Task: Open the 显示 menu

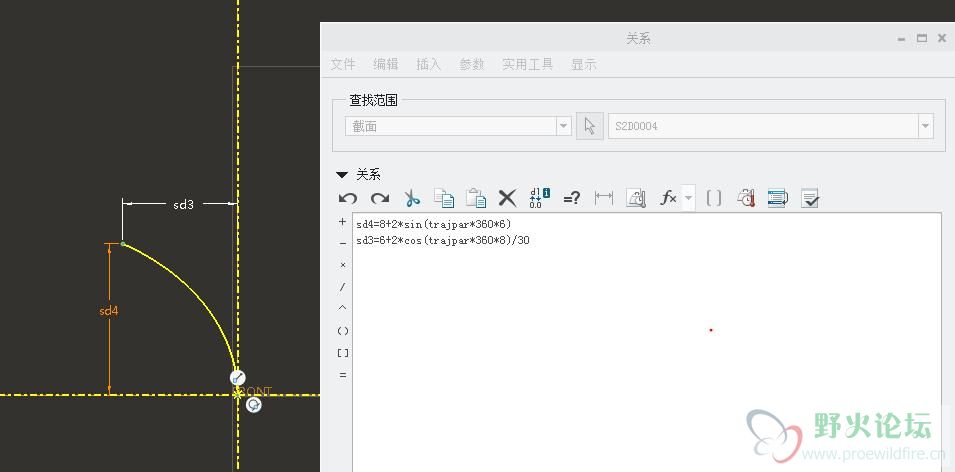Action: [583, 64]
